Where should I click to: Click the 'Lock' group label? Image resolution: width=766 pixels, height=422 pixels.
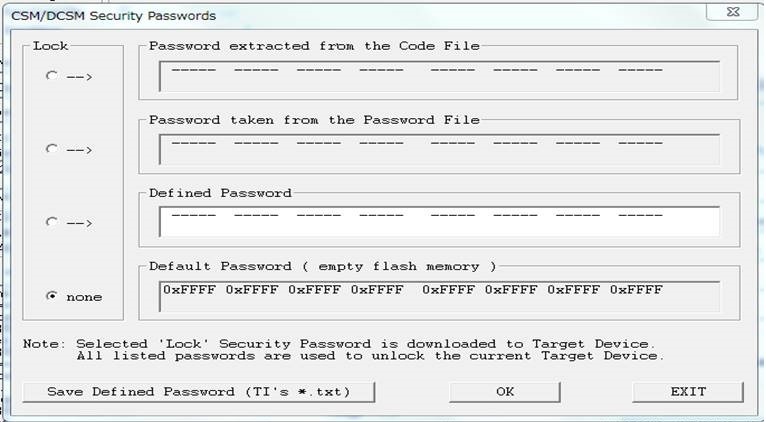(49, 45)
